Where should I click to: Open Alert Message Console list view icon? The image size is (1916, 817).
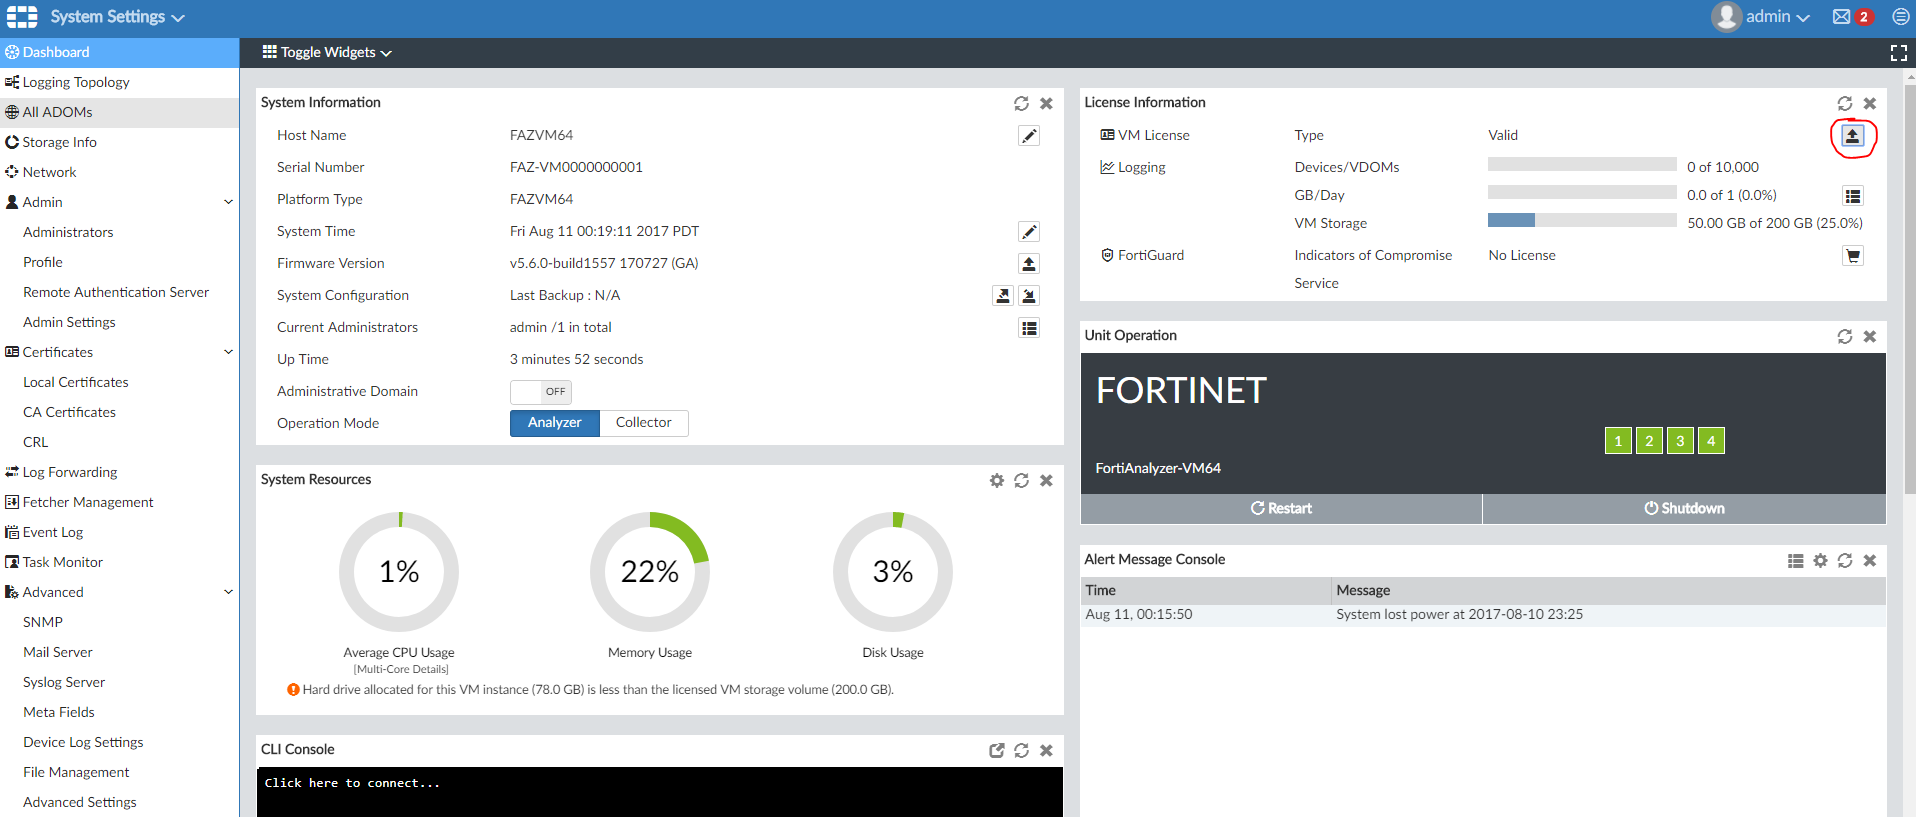pyautogui.click(x=1796, y=561)
